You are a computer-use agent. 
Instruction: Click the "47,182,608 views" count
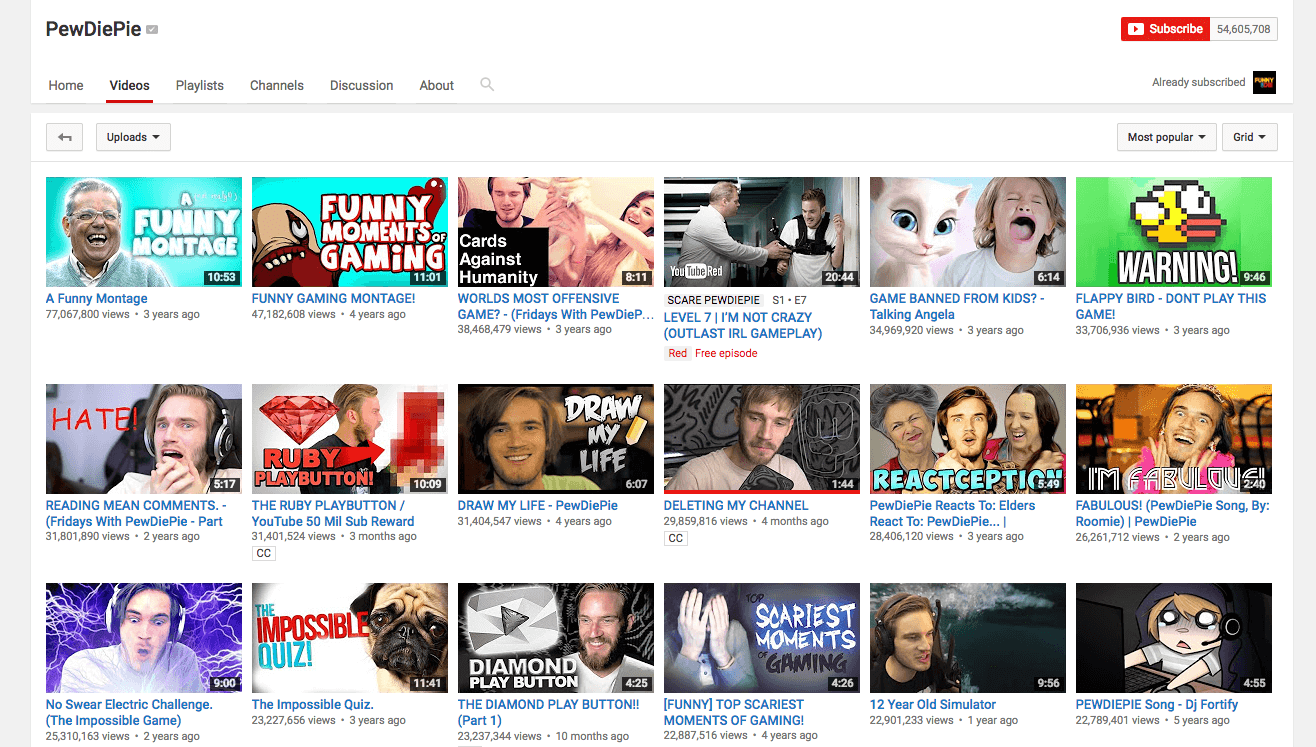click(294, 314)
